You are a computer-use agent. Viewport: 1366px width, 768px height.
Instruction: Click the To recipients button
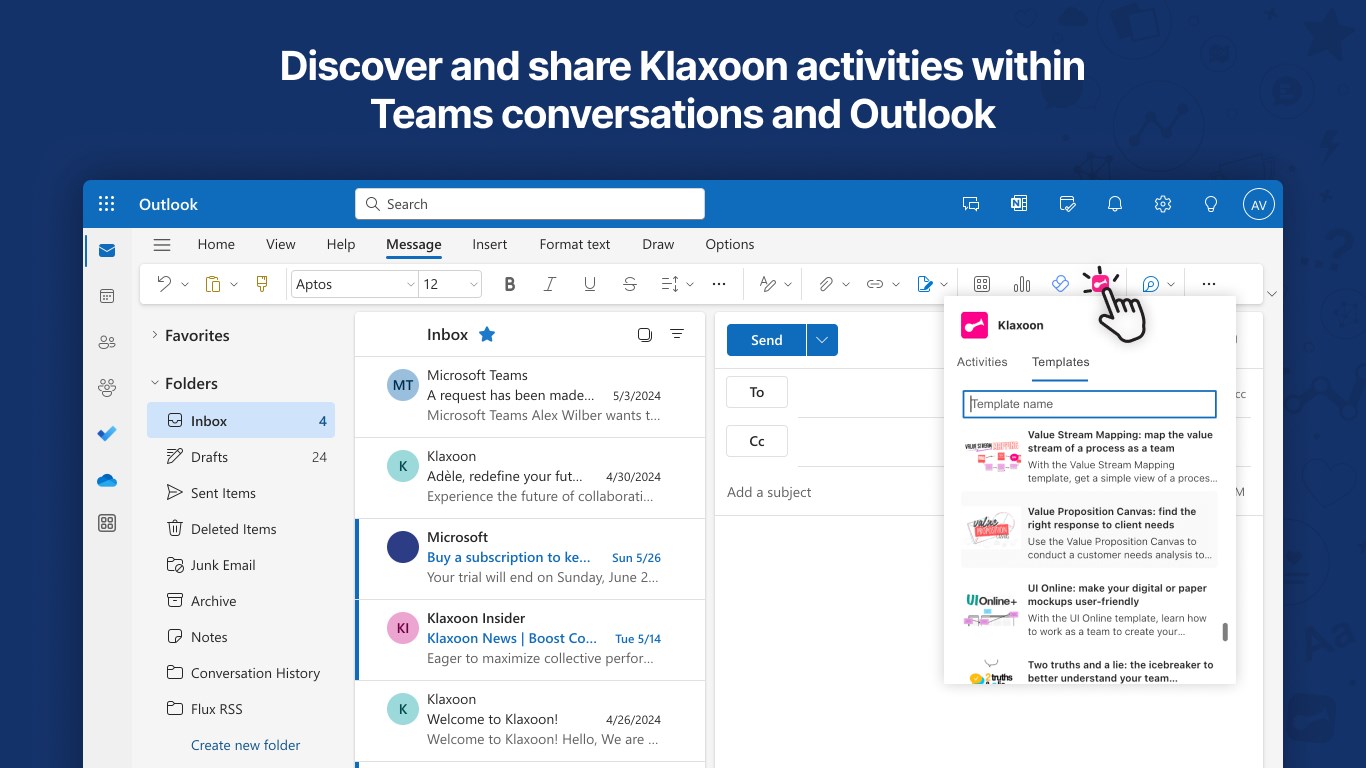757,392
